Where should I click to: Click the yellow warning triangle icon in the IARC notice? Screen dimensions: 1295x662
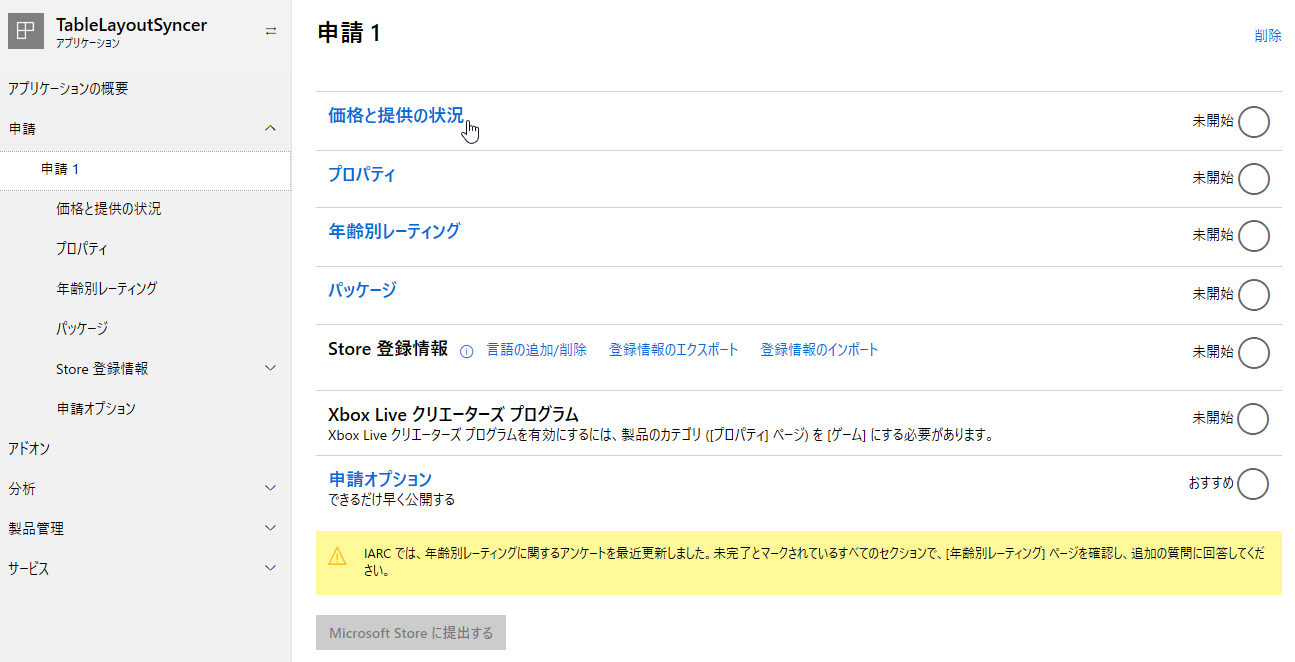pos(338,554)
